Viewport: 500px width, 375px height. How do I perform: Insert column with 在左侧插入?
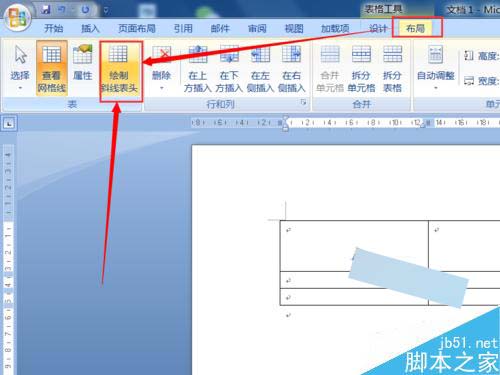(x=260, y=68)
